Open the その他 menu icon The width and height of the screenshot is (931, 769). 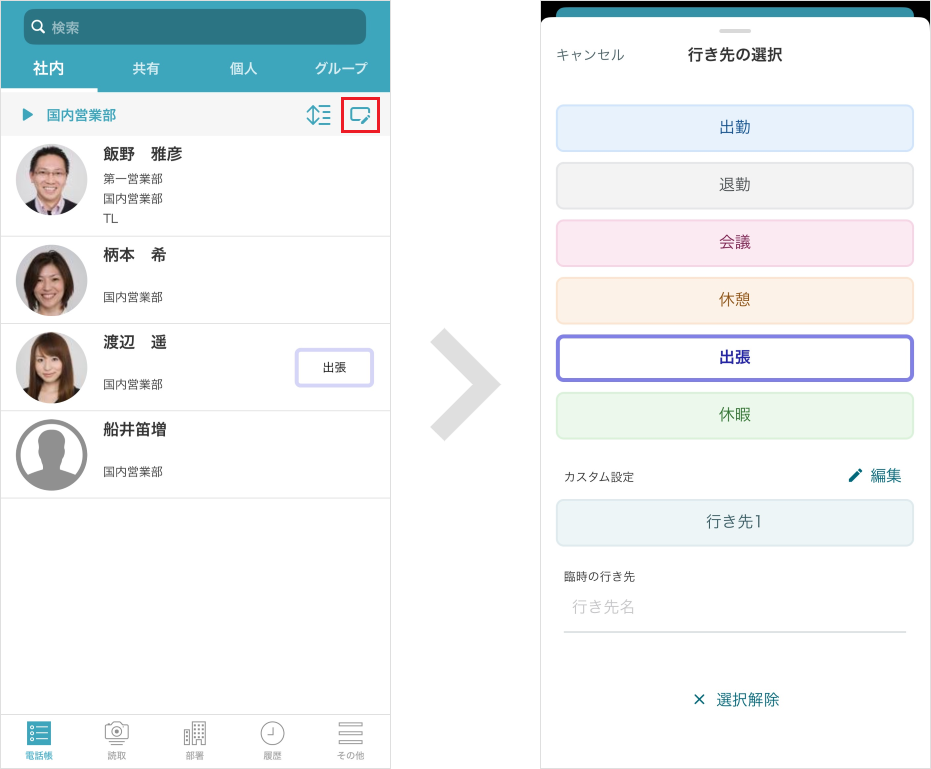point(350,735)
